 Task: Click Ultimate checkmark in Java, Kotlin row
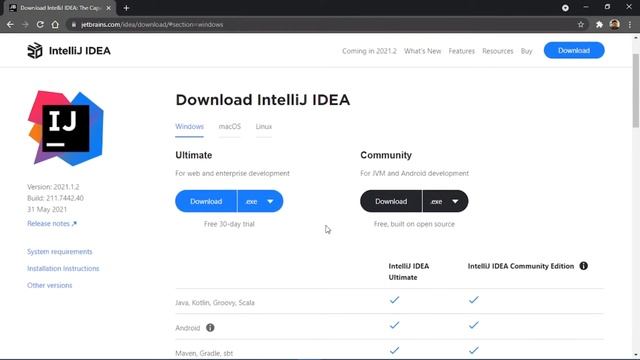(x=394, y=300)
